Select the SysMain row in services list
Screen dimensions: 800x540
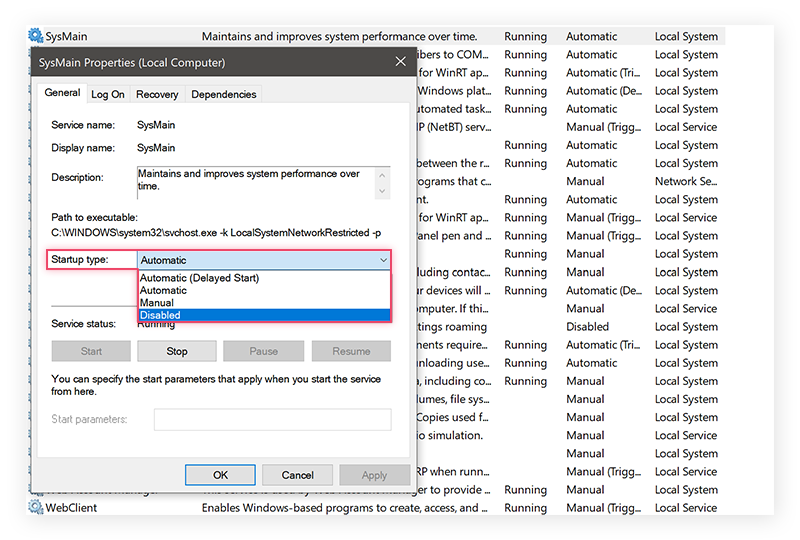[376, 36]
